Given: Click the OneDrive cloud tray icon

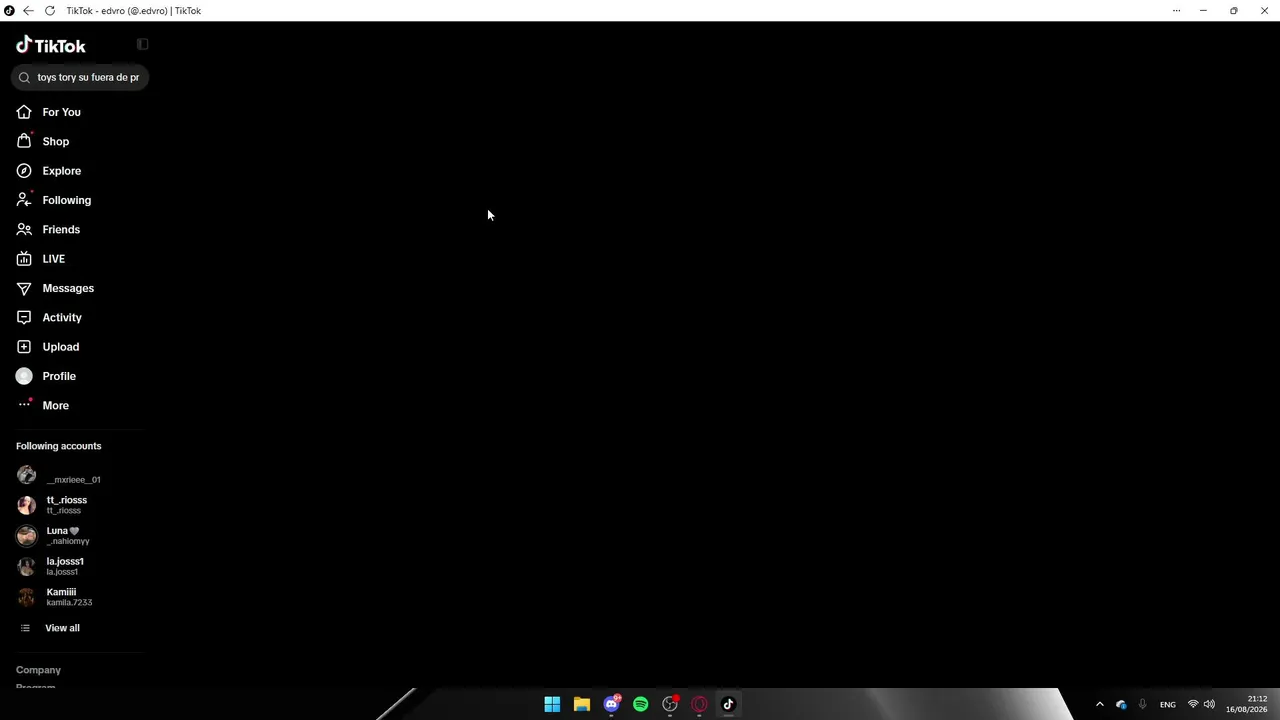Looking at the screenshot, I should [1121, 704].
